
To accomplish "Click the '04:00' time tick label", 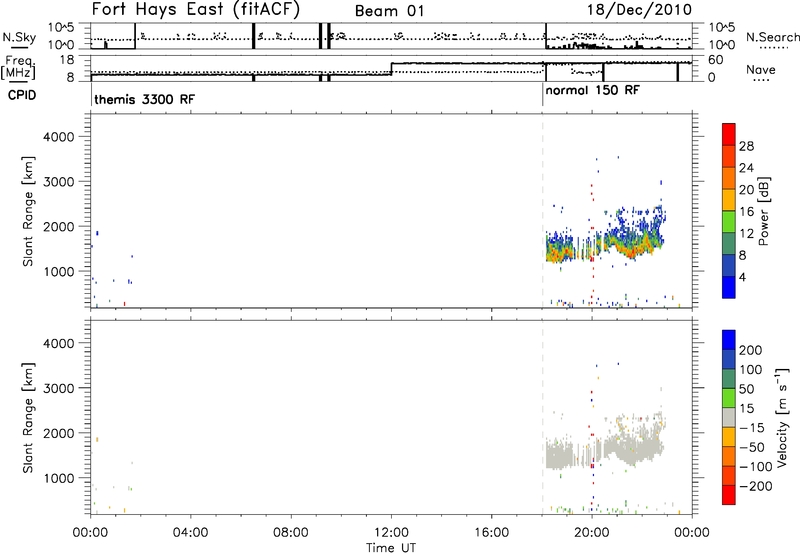I will coord(191,533).
